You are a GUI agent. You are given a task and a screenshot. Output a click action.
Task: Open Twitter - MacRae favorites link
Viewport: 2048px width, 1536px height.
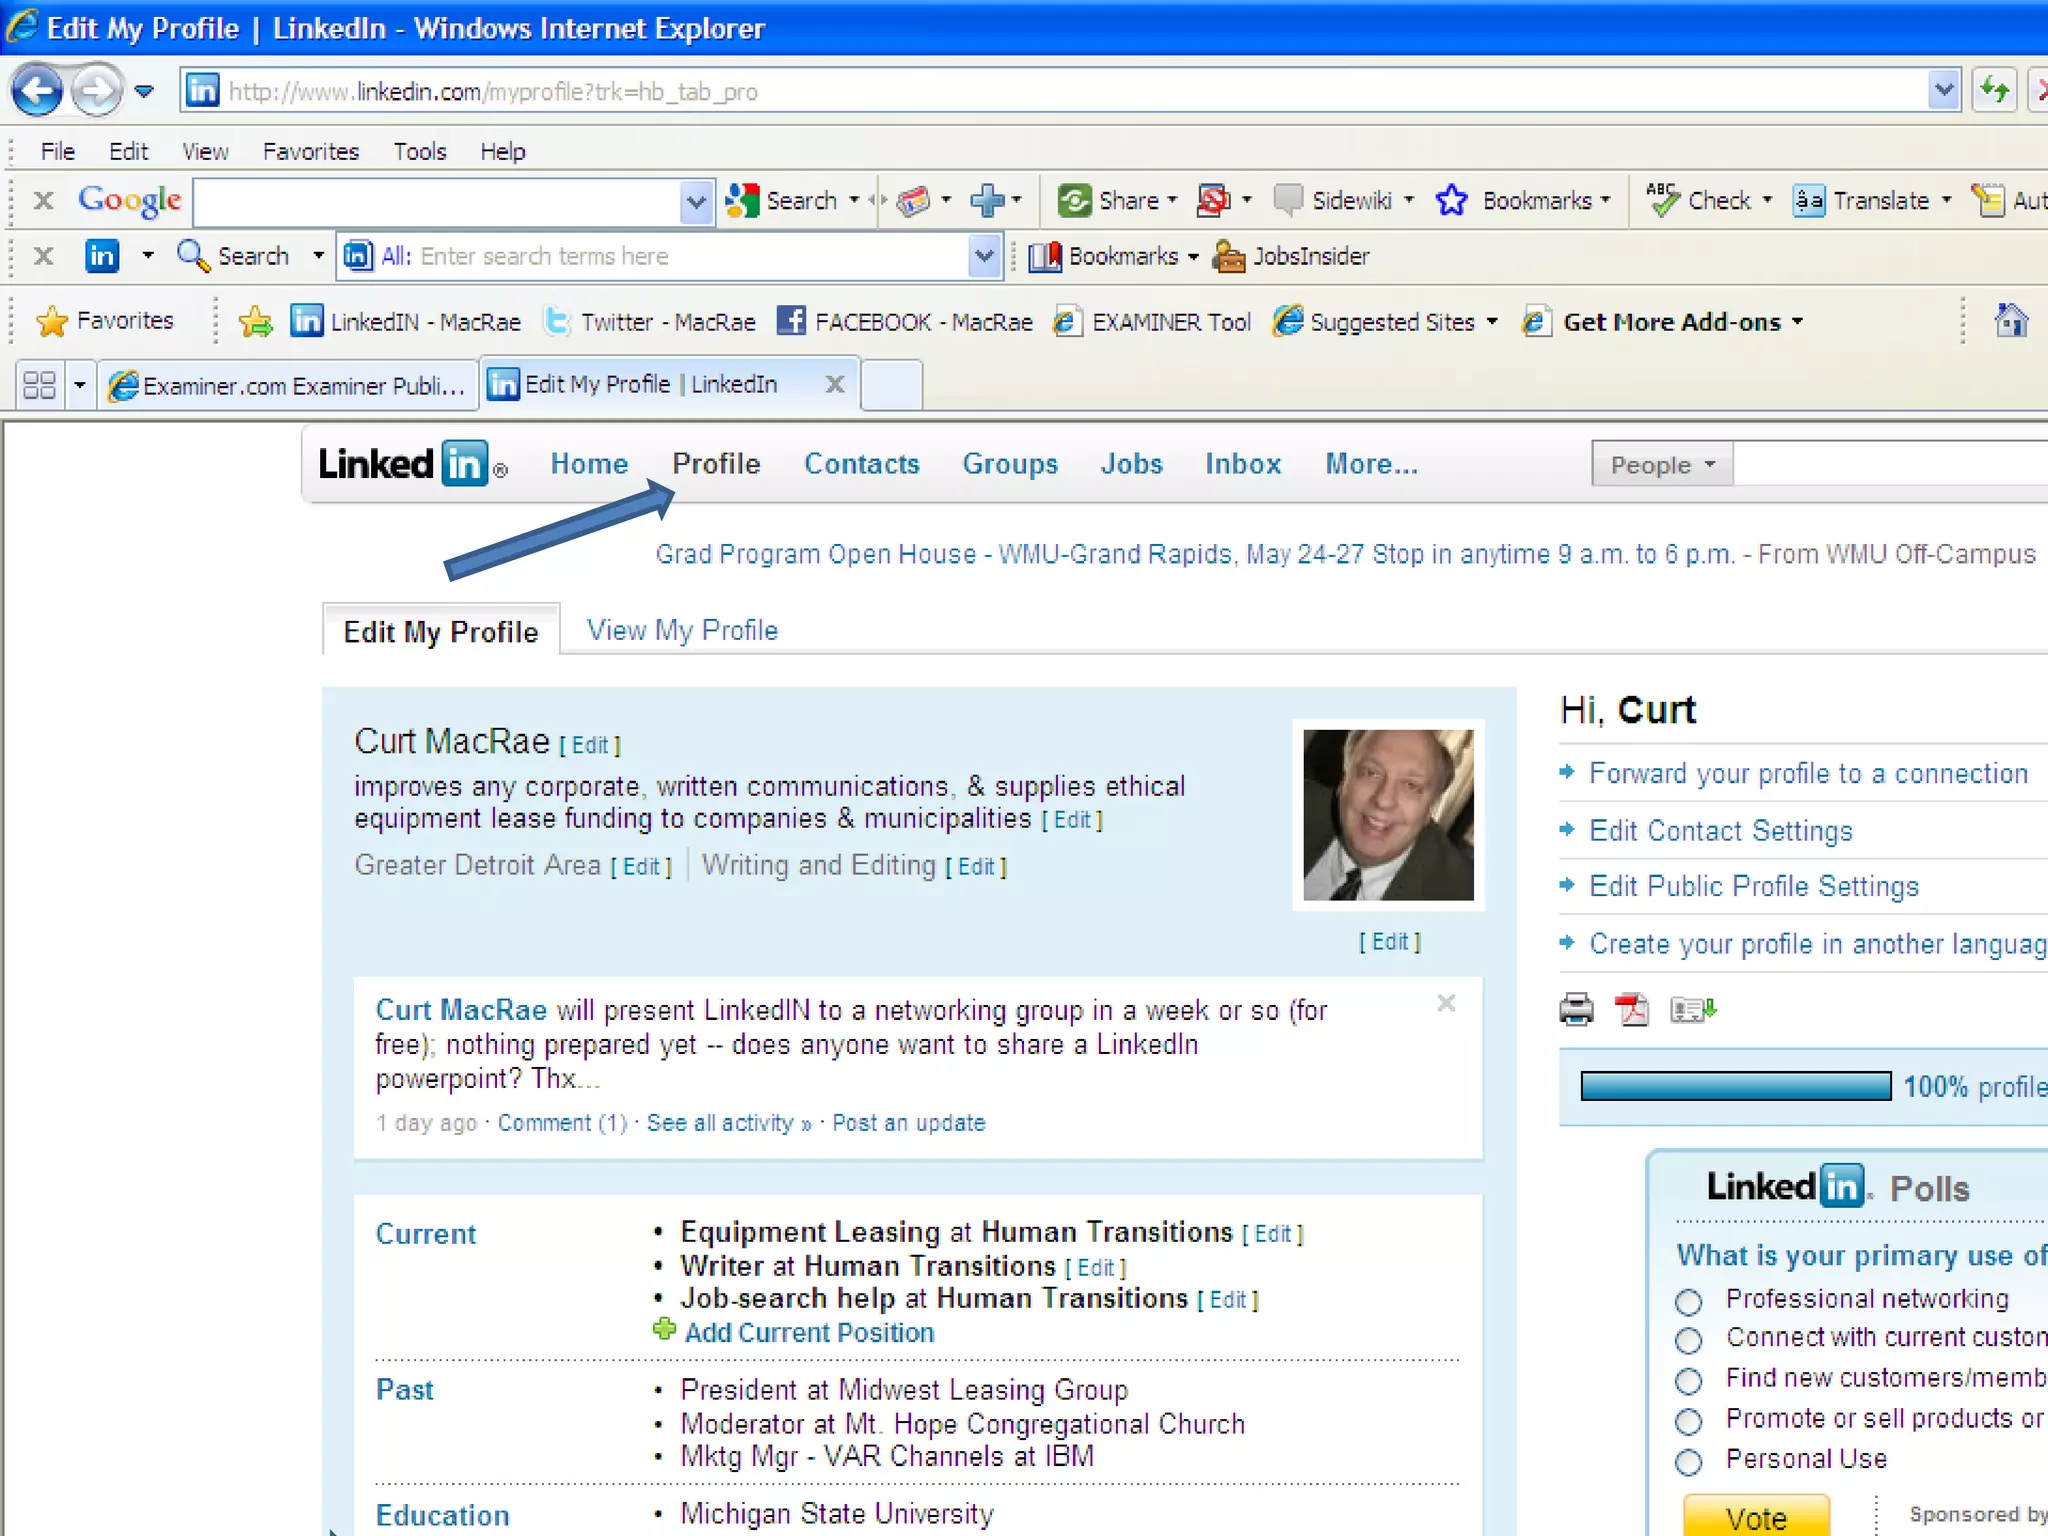(650, 321)
